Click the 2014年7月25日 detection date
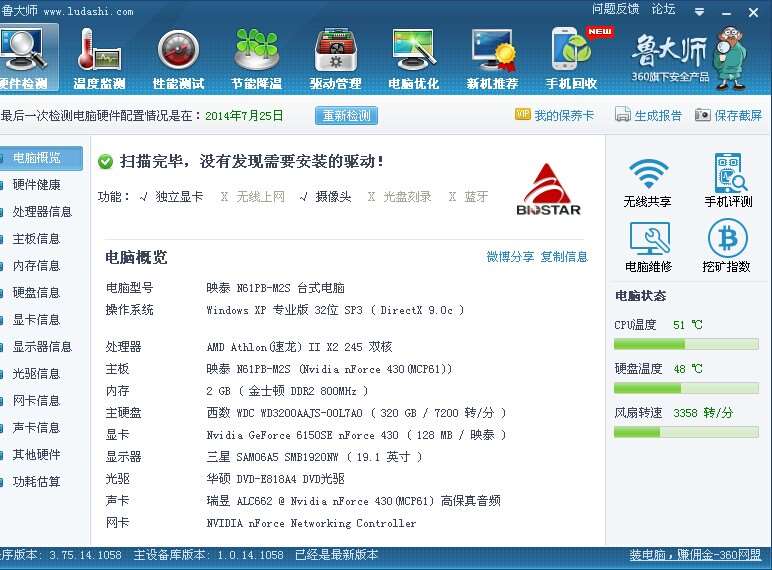 coord(244,116)
